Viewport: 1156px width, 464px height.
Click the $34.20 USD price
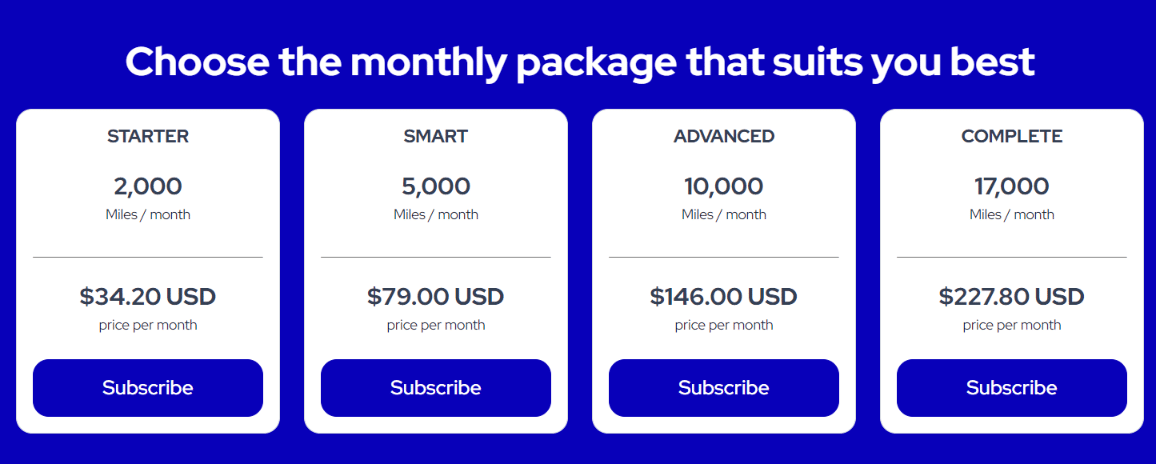(148, 296)
